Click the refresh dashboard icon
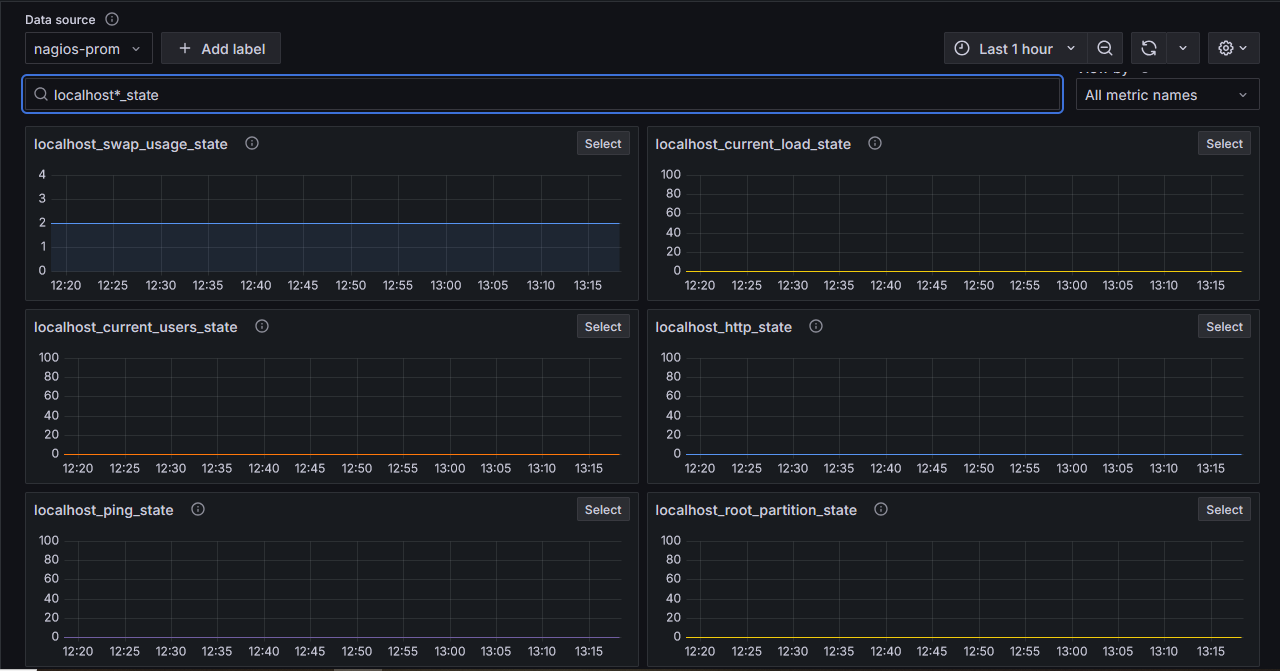 click(x=1149, y=48)
